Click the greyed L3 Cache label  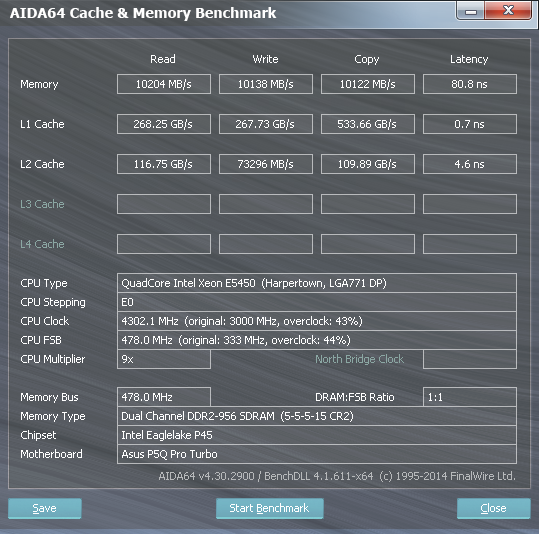click(x=42, y=204)
